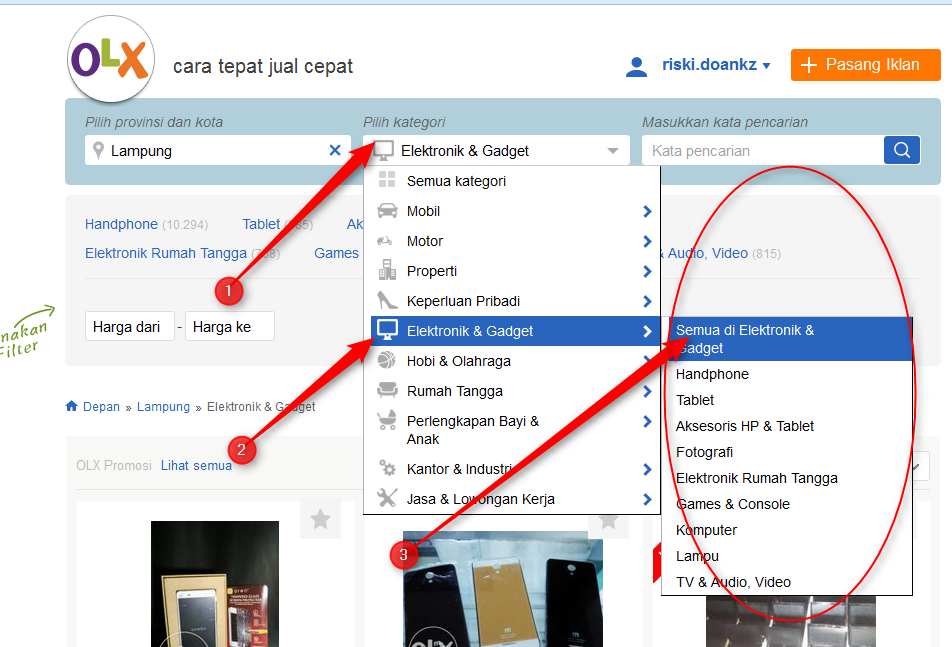The width and height of the screenshot is (952, 647).
Task: Open the second promoted phone cases image
Action: 503,589
